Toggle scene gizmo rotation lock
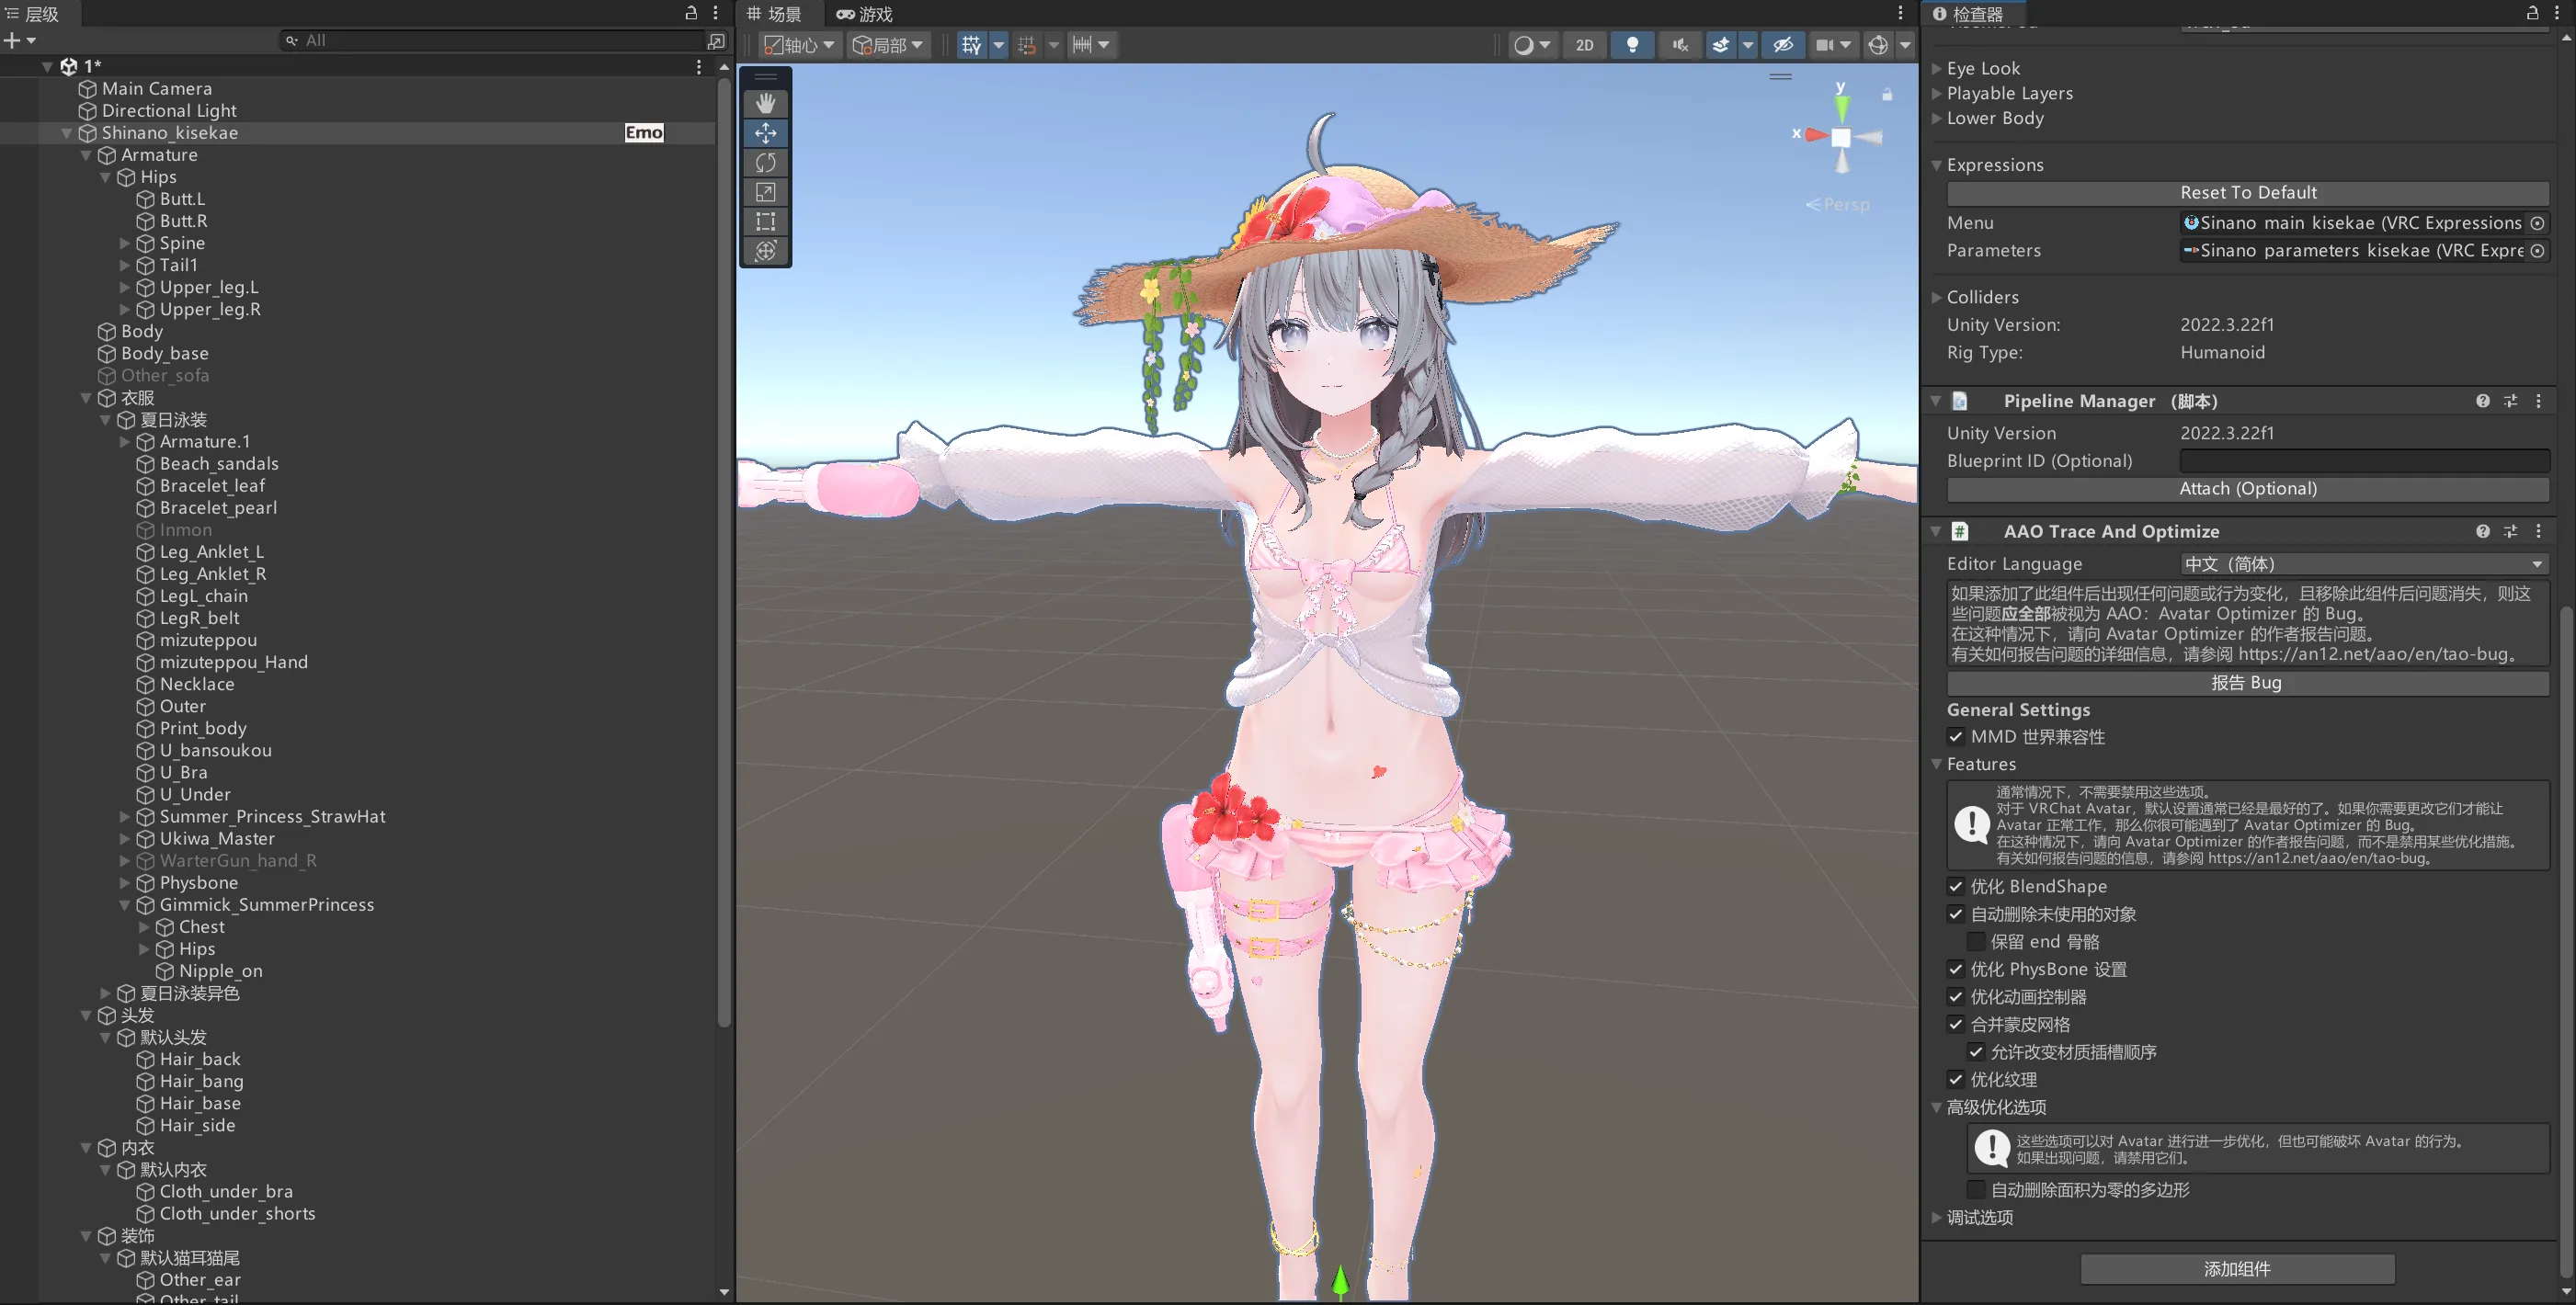 pos(1887,95)
